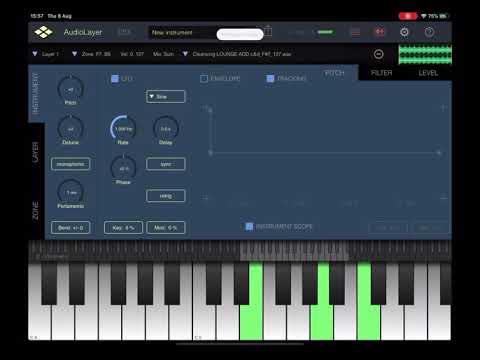Select the ZONE side tab

(36, 211)
